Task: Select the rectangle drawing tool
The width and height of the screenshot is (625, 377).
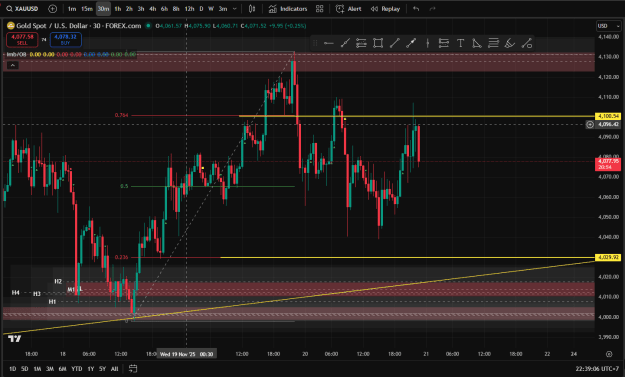Action: pos(378,43)
